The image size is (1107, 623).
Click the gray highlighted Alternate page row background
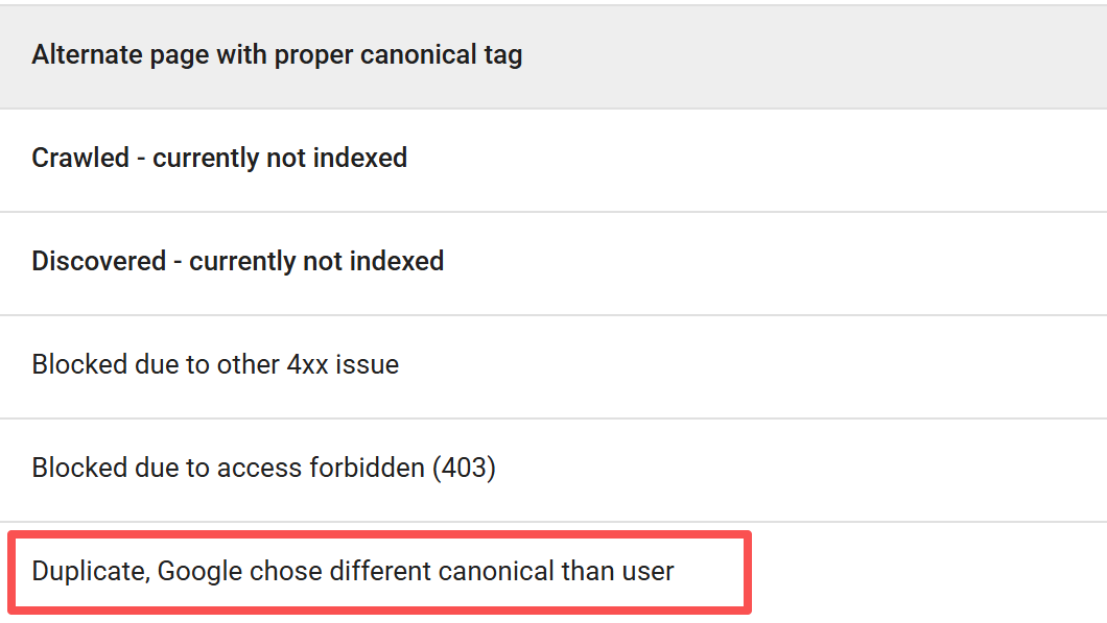point(812,57)
